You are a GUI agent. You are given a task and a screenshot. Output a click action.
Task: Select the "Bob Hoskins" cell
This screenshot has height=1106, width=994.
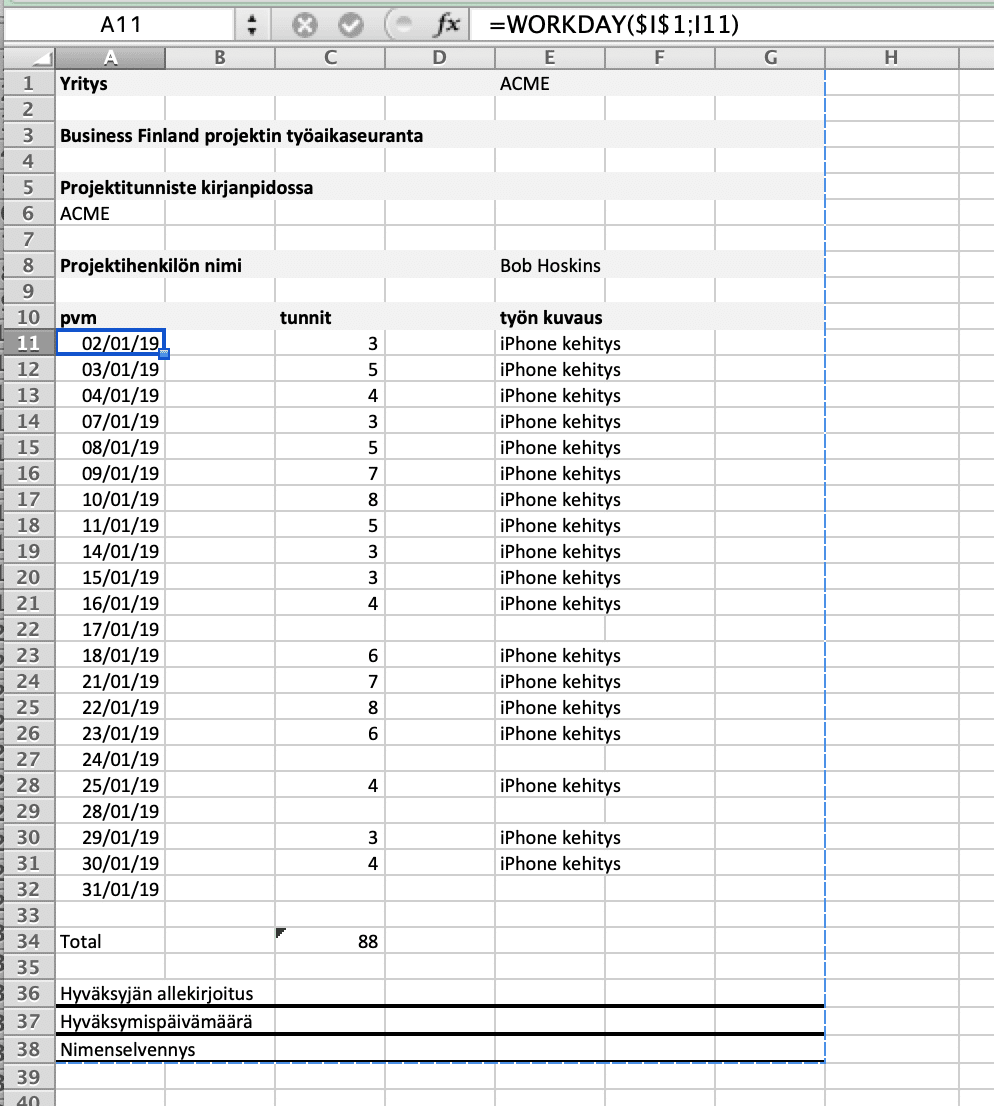point(550,266)
